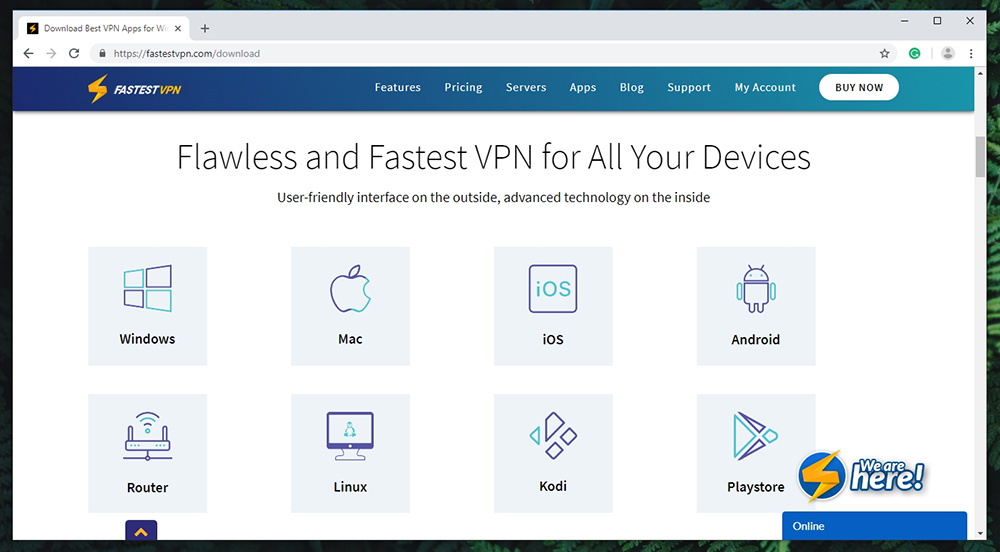Click the FastestVPN lightning logo

135,89
